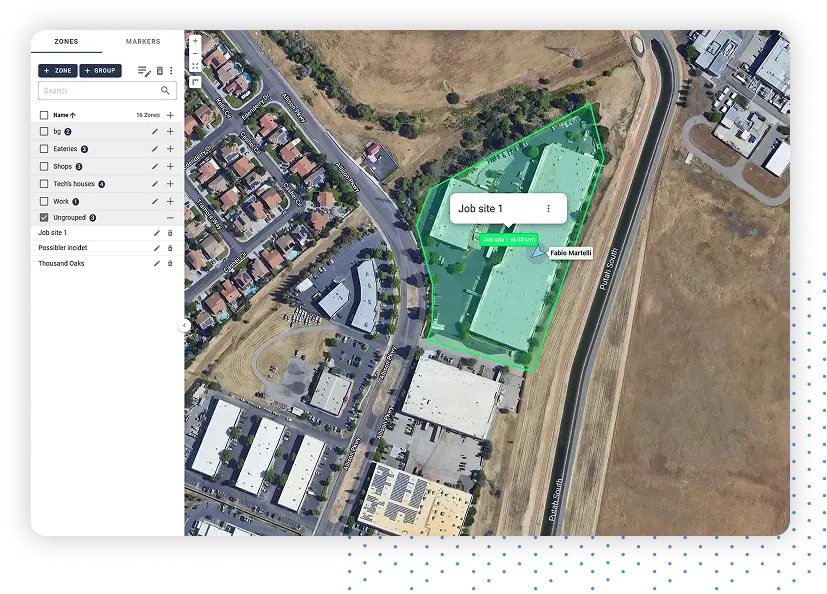The width and height of the screenshot is (827, 594).
Task: Uncheck the Ungrouped checkbox
Action: click(x=44, y=217)
